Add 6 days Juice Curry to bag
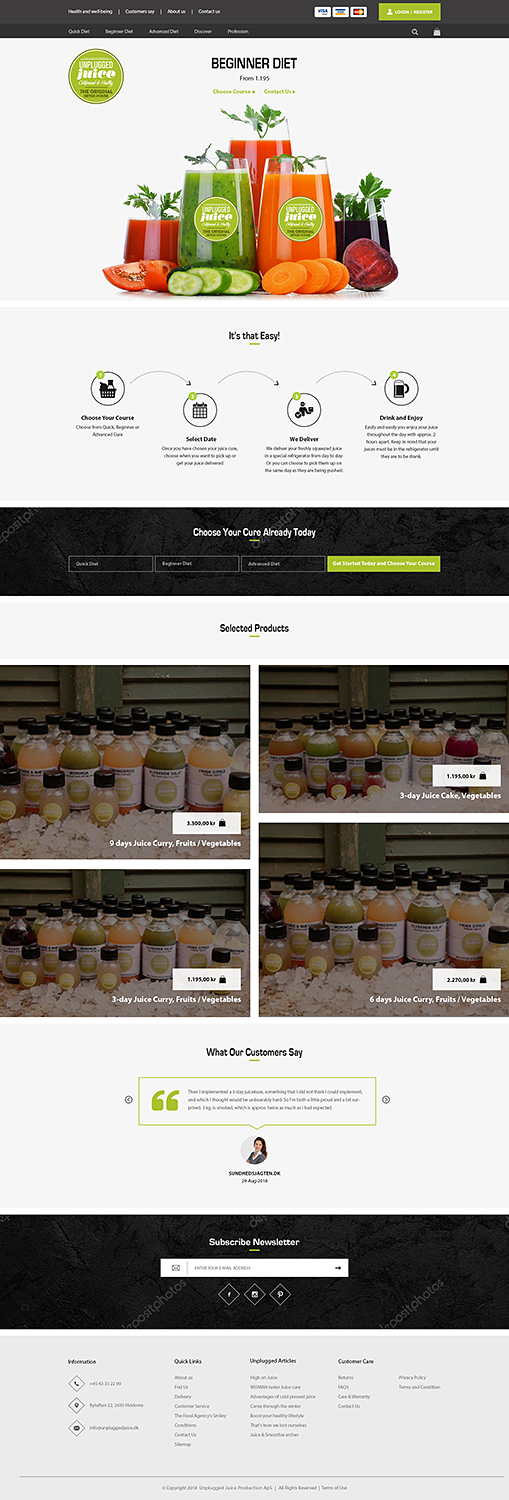The width and height of the screenshot is (509, 1500). pyautogui.click(x=482, y=979)
